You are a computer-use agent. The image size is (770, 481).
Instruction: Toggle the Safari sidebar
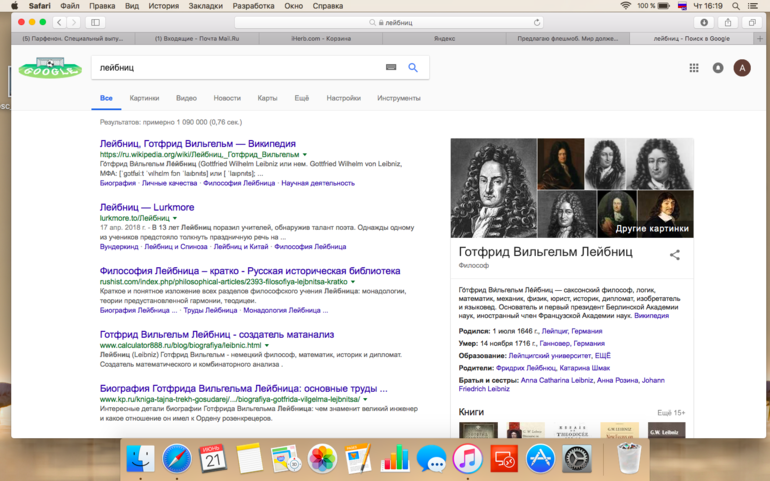point(96,22)
